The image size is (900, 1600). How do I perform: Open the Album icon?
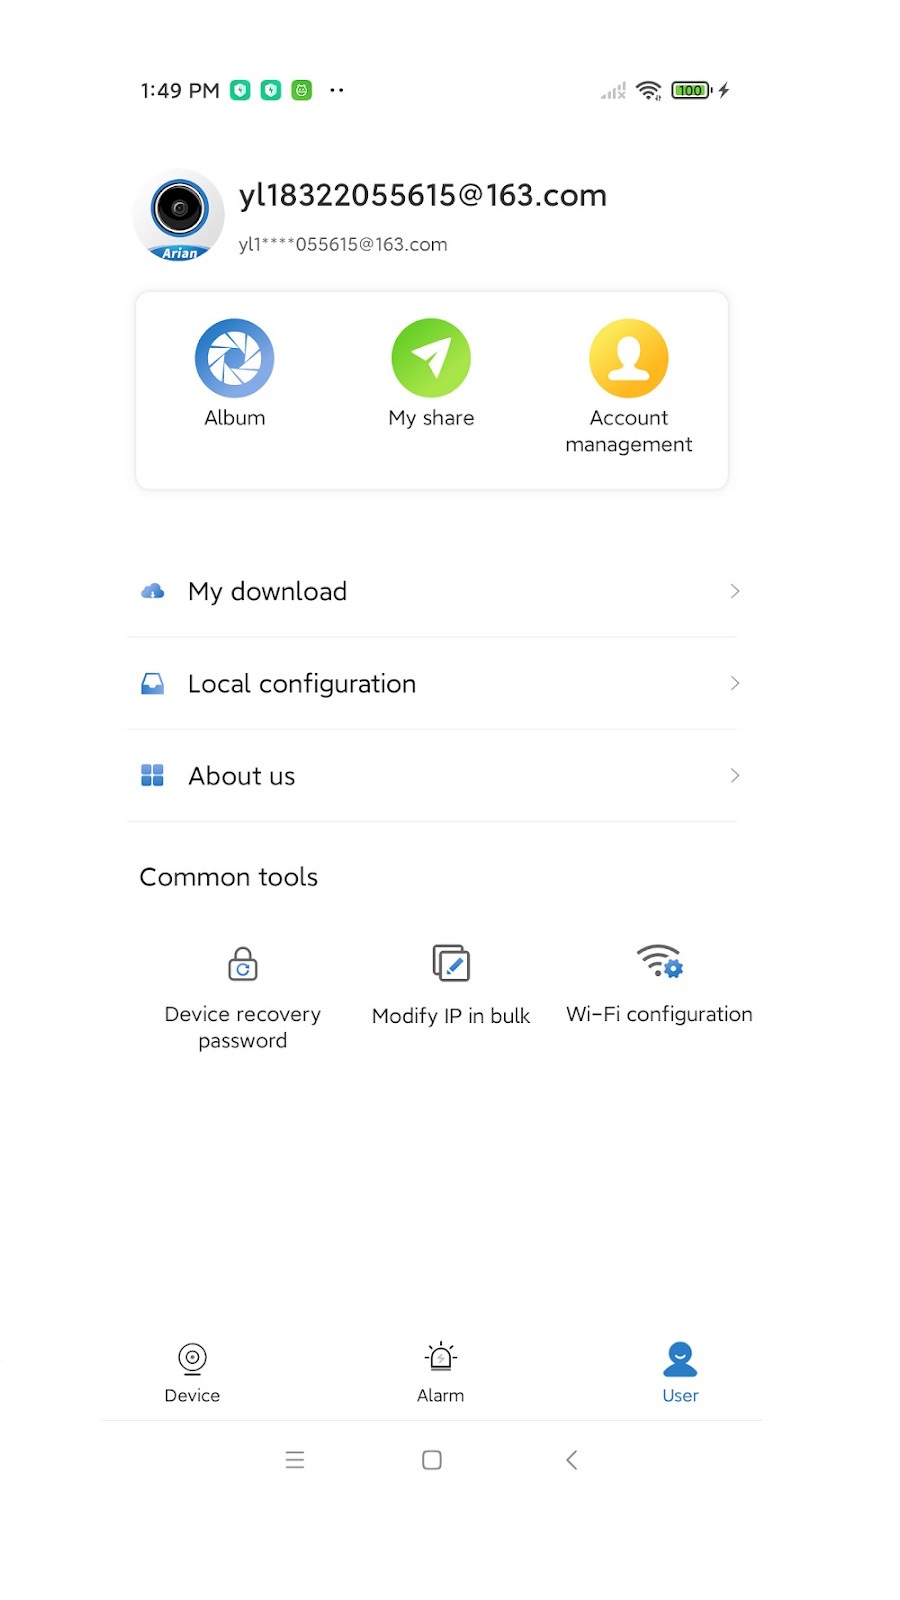coord(234,358)
